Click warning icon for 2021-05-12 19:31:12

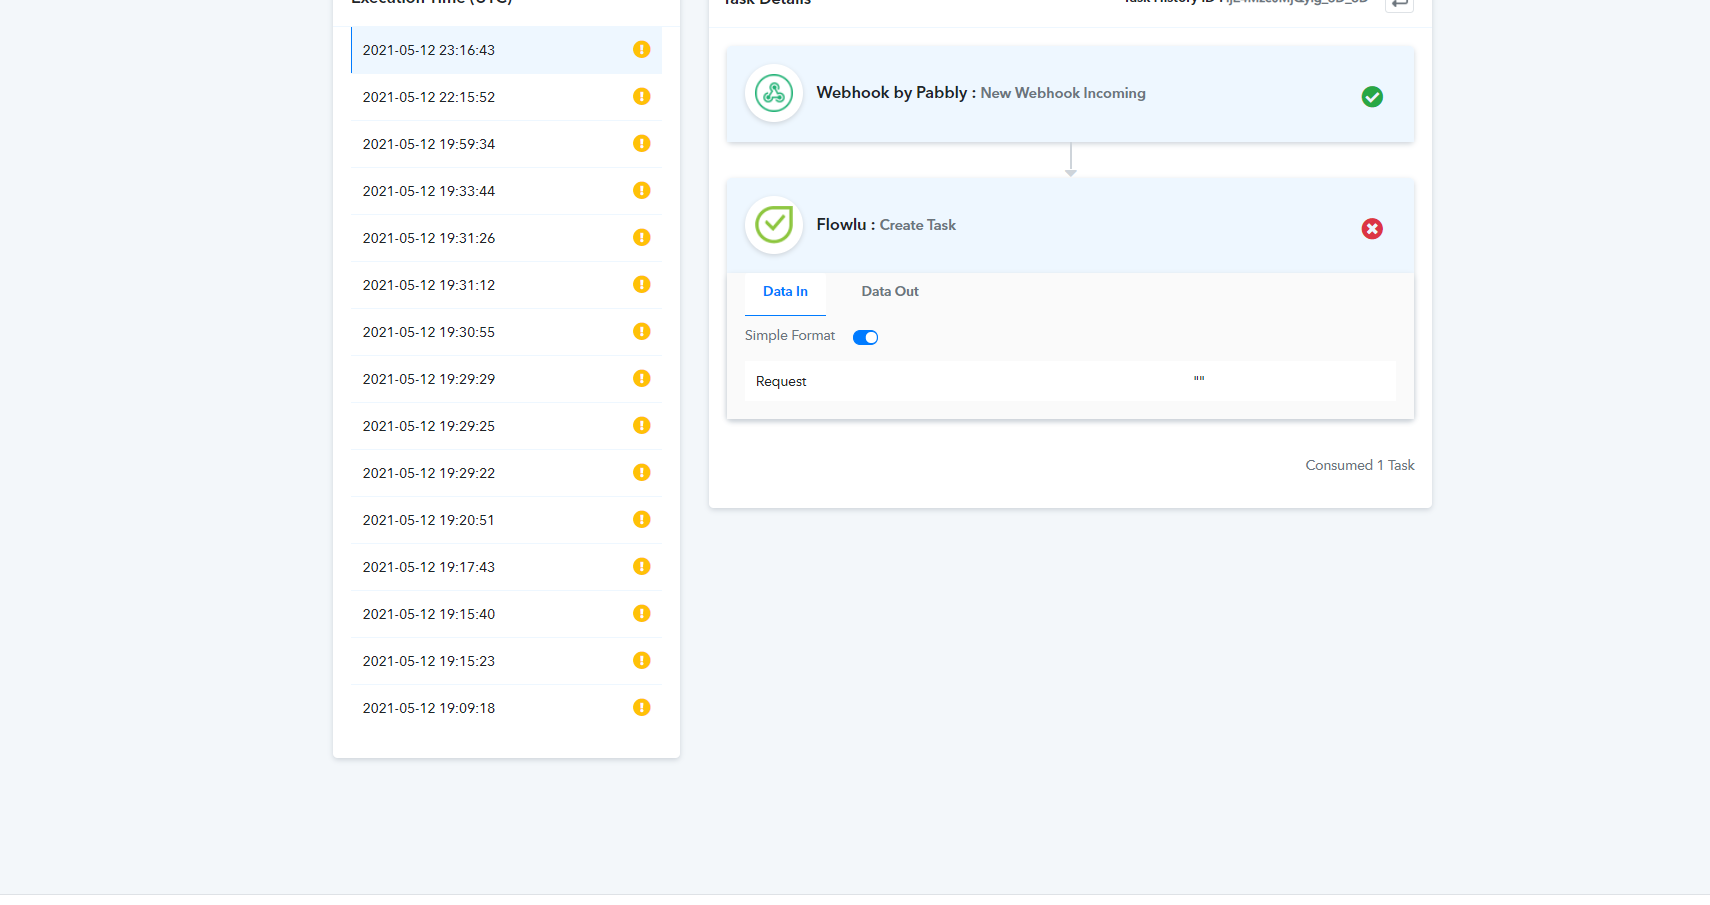[642, 284]
